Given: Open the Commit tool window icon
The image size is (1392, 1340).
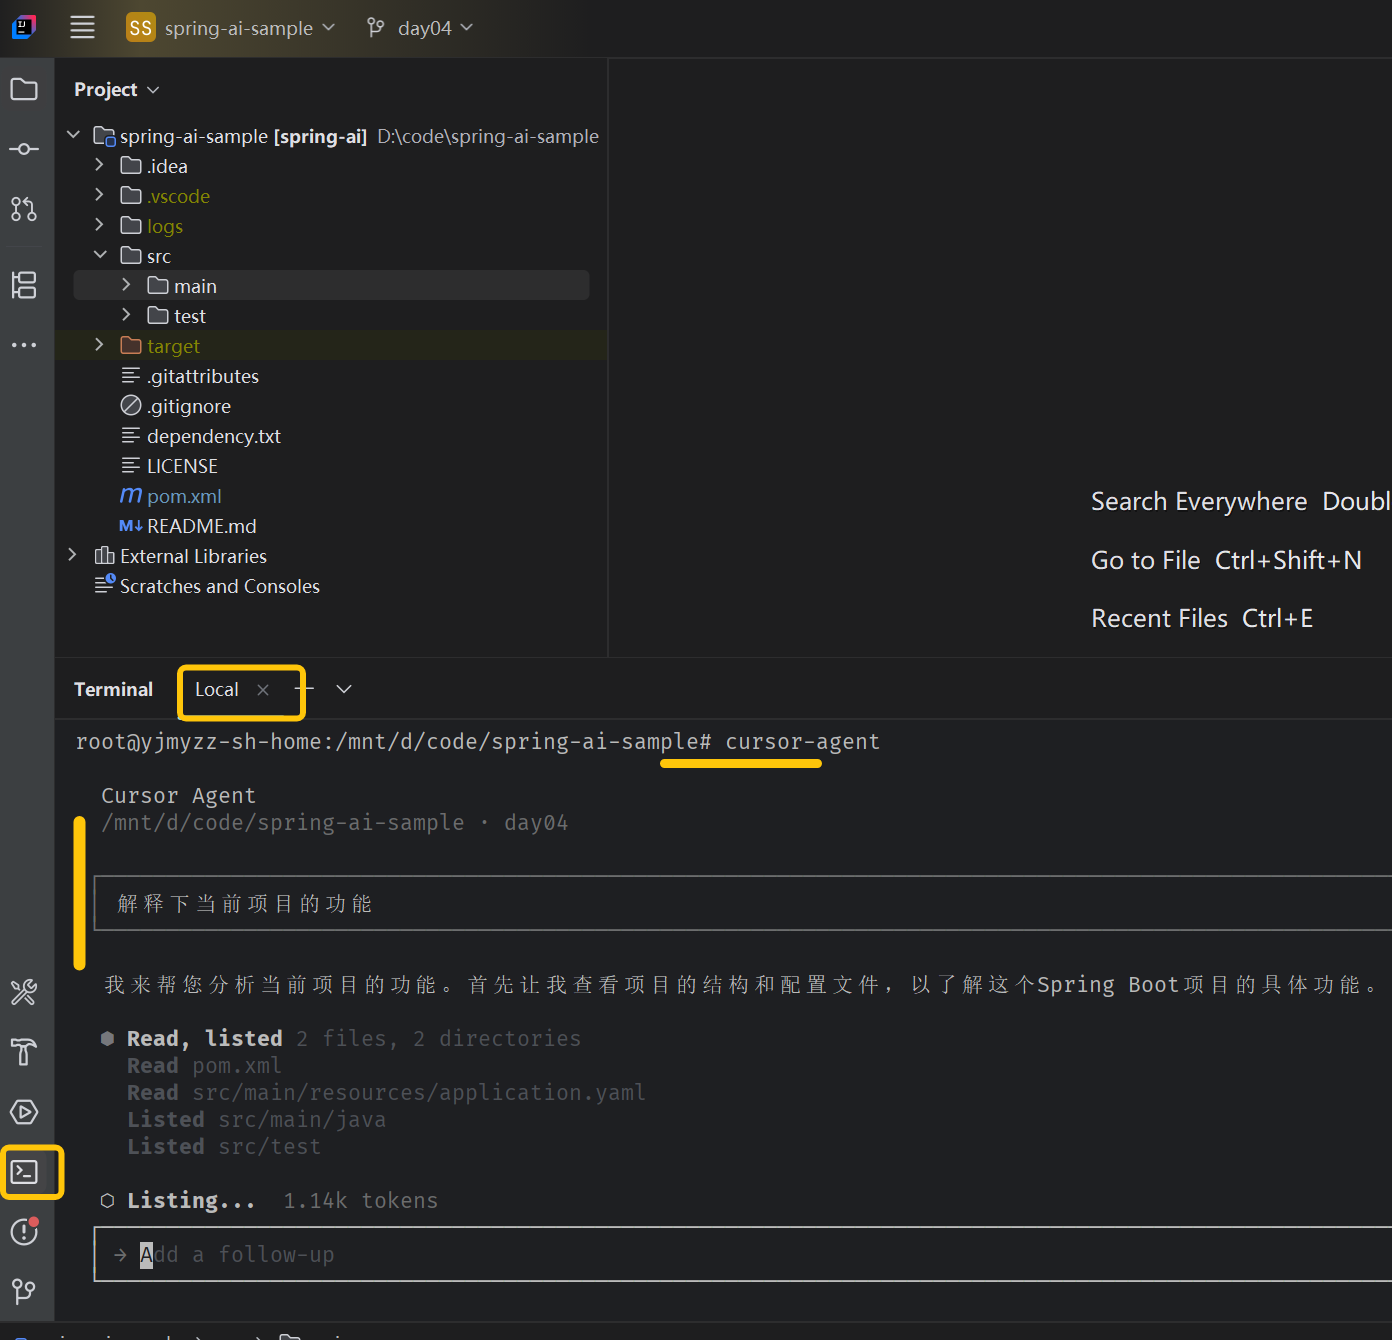Looking at the screenshot, I should 24,149.
